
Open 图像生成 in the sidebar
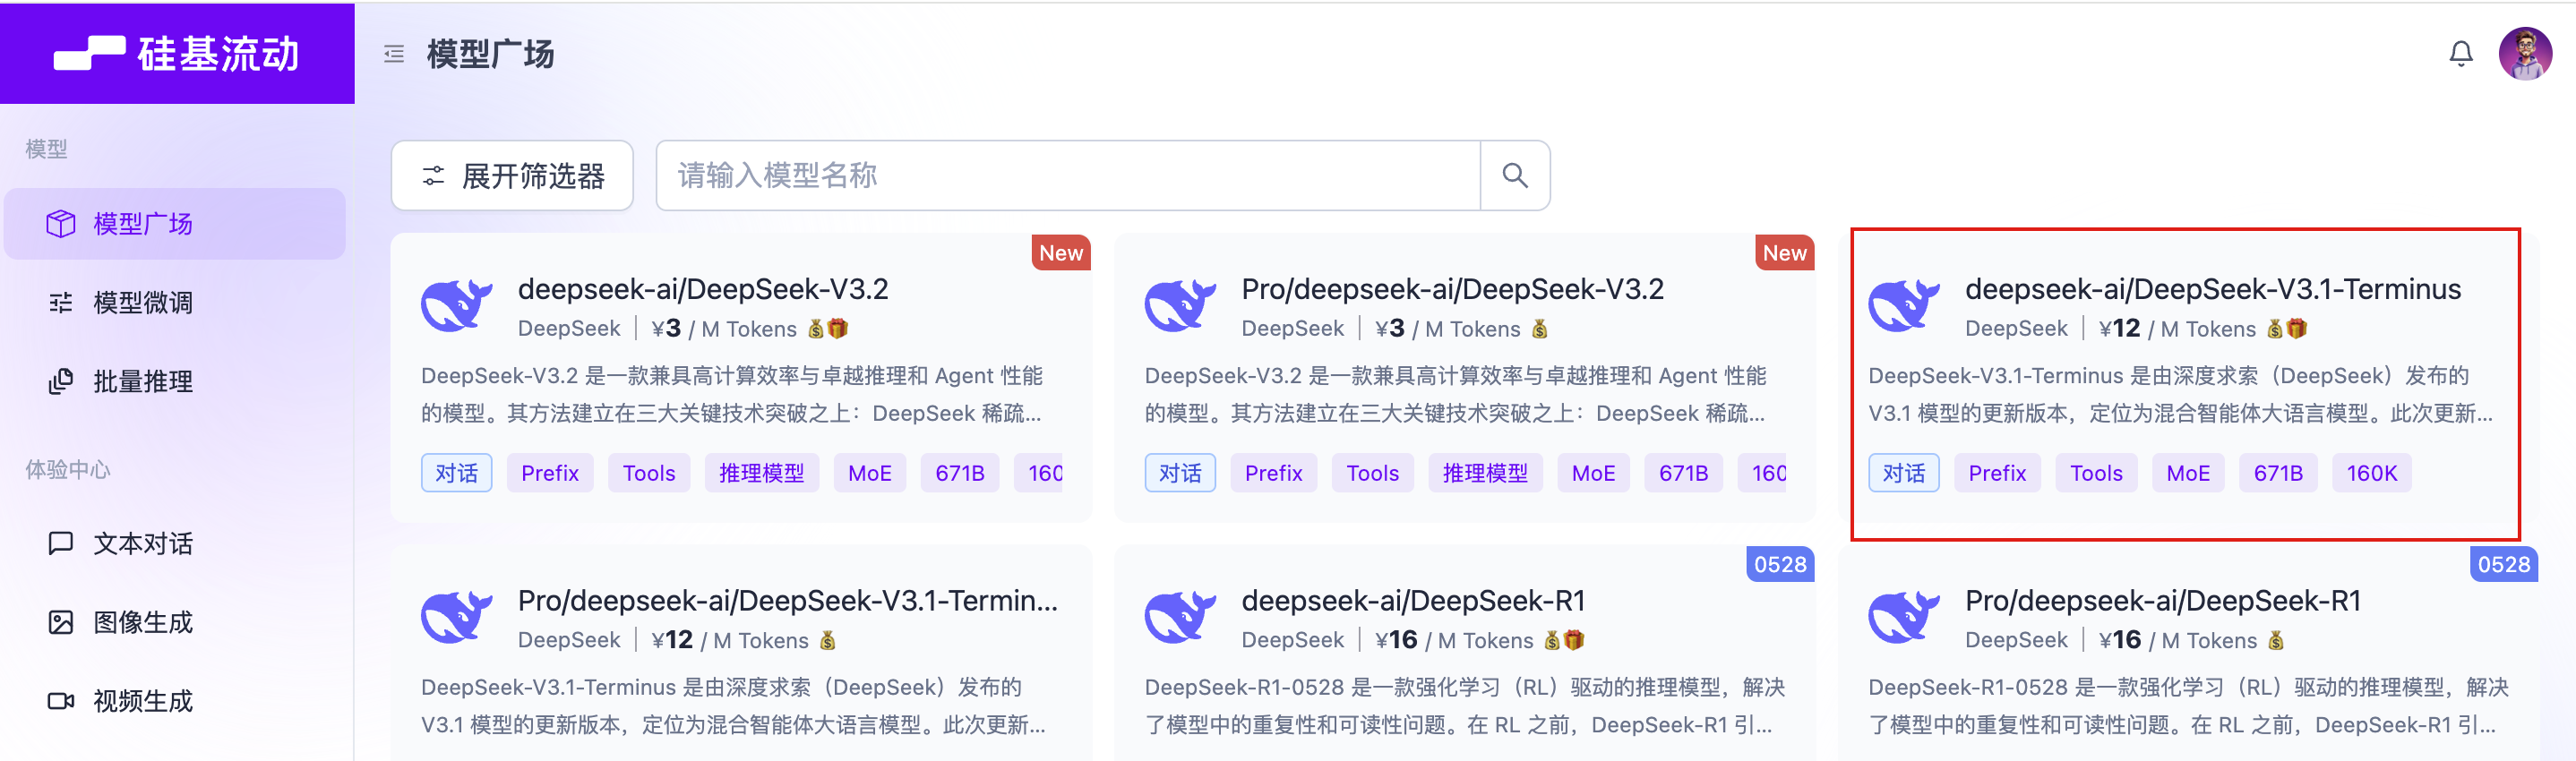[175, 623]
